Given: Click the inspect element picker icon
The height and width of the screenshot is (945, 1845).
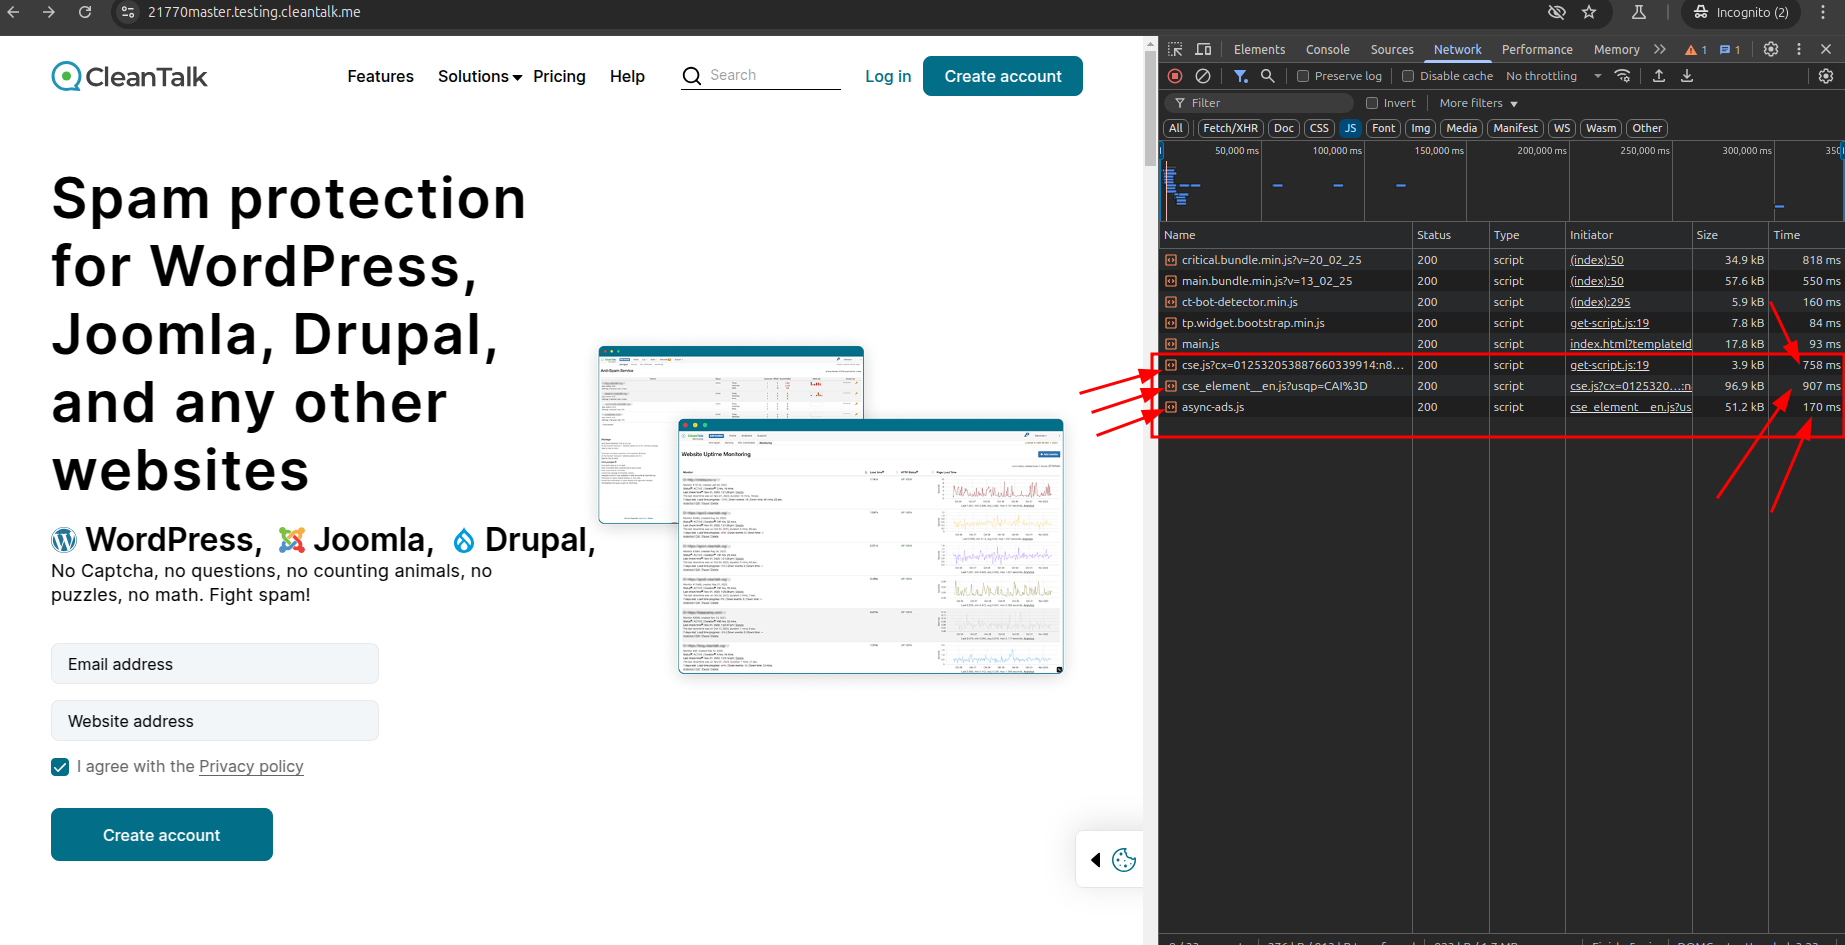Looking at the screenshot, I should (x=1176, y=49).
